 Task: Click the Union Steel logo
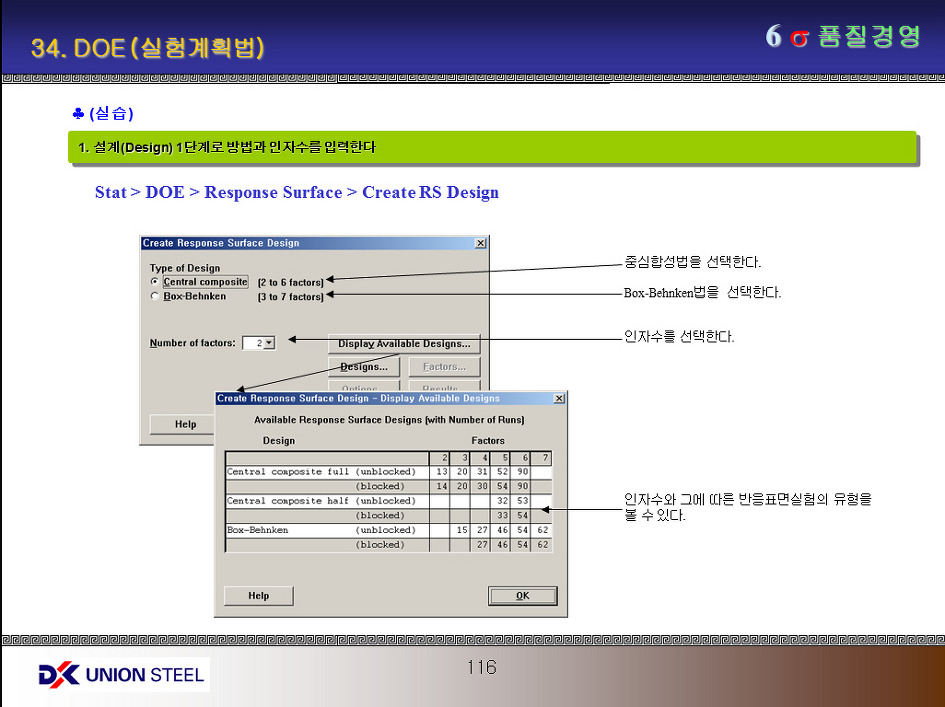coord(121,674)
